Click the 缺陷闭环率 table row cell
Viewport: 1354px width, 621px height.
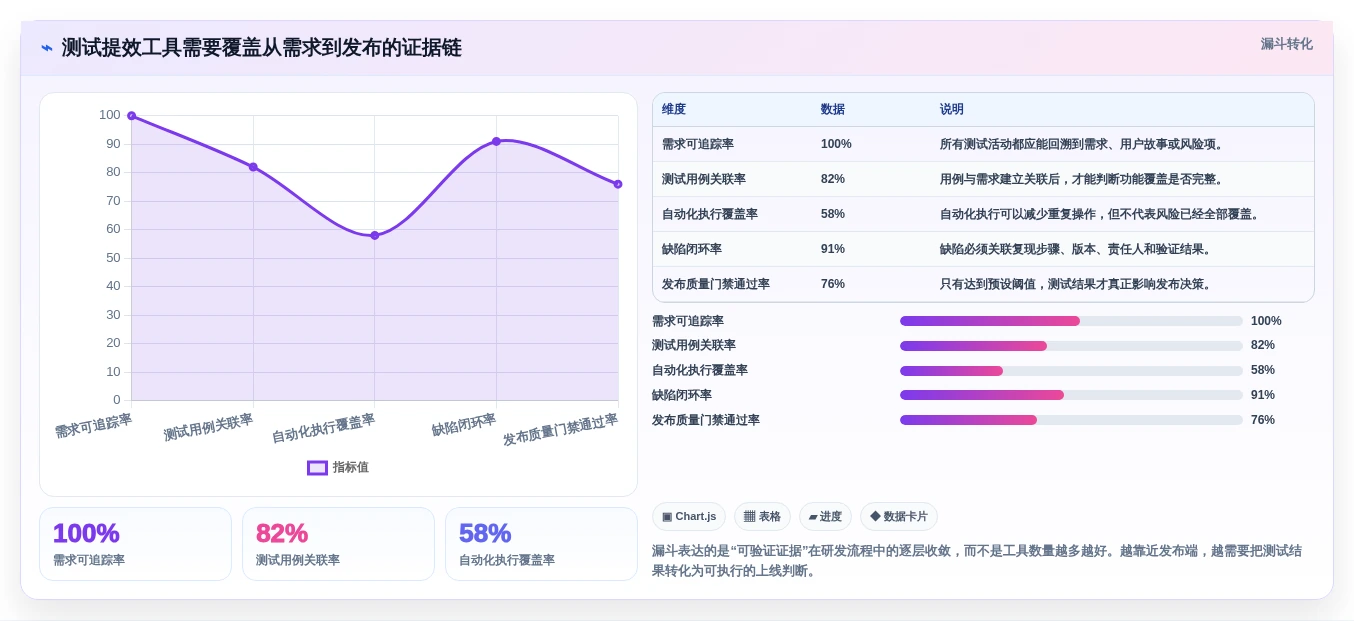(x=692, y=249)
